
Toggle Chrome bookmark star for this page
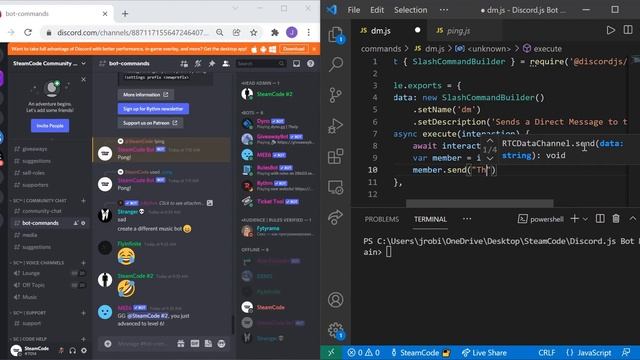tap(253, 32)
